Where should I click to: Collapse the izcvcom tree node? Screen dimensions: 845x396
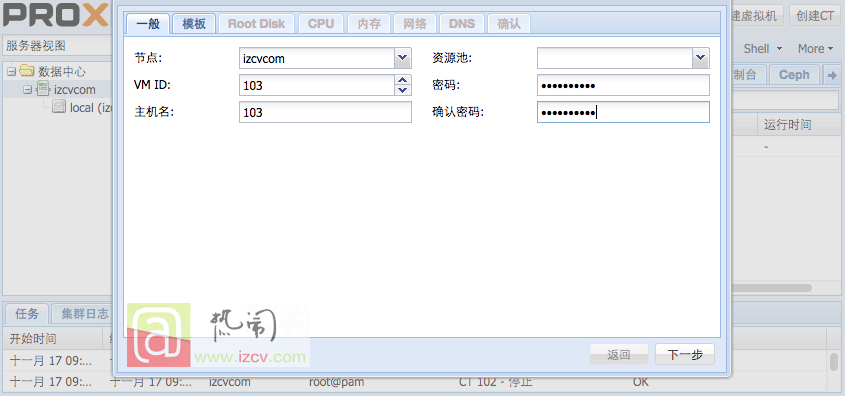tap(27, 89)
